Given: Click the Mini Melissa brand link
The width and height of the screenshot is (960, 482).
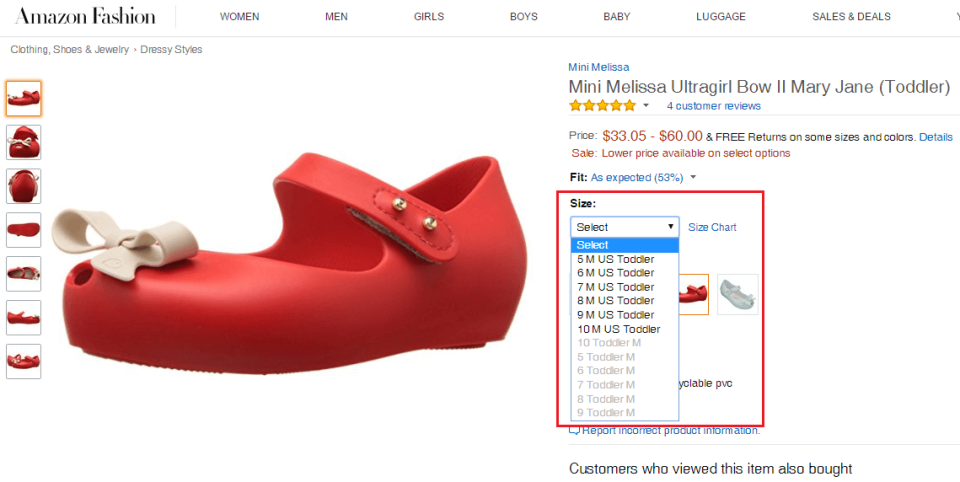Looking at the screenshot, I should (x=599, y=67).
